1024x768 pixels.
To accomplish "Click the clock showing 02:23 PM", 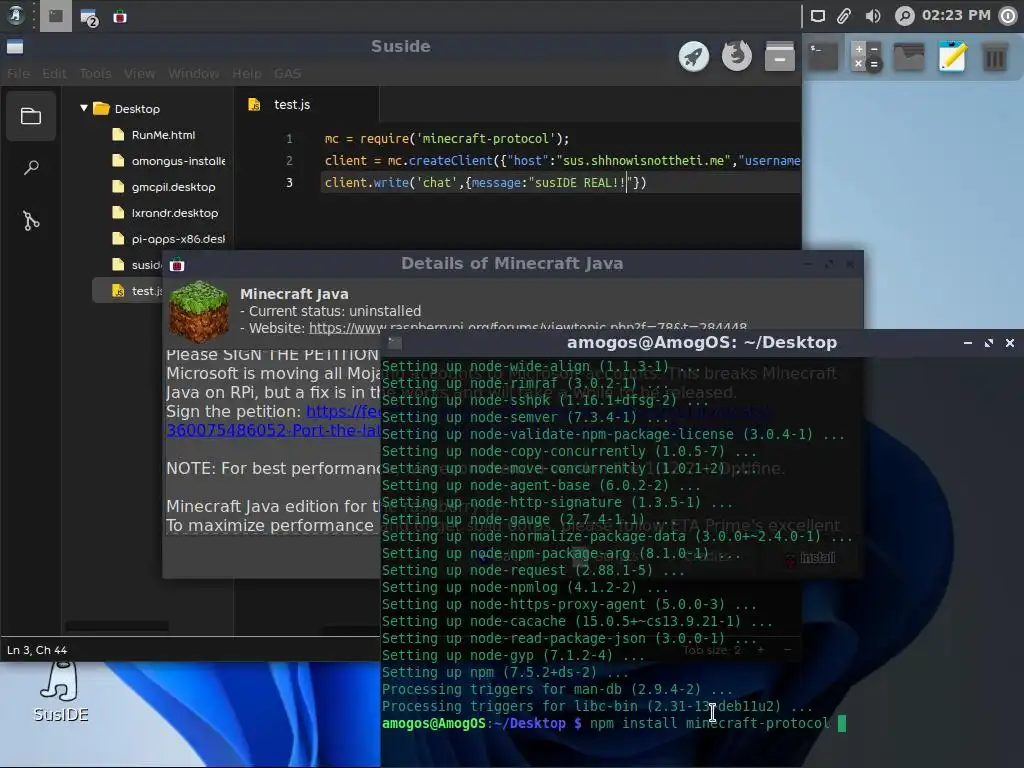I will click(x=956, y=15).
